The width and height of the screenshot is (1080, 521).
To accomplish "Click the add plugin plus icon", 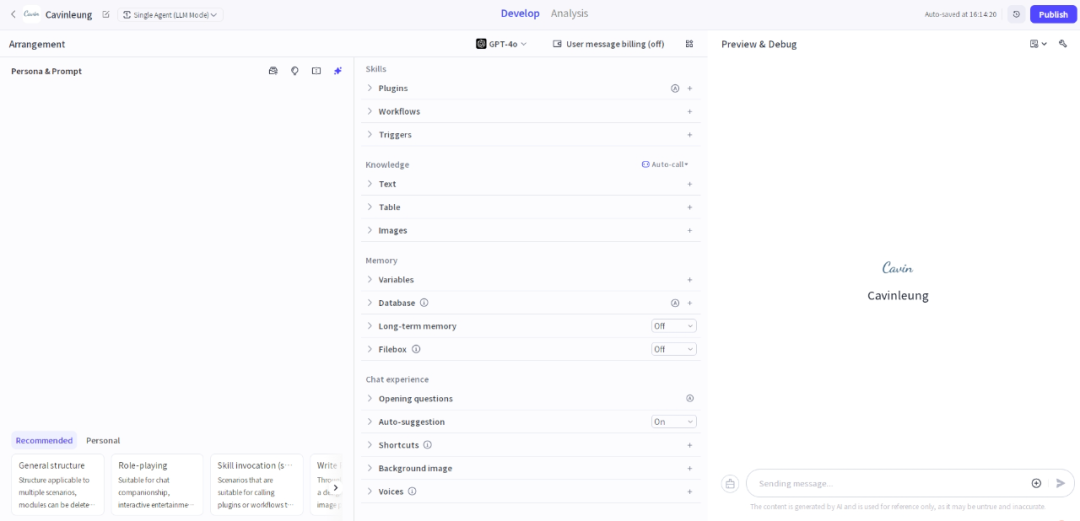I will 690,88.
